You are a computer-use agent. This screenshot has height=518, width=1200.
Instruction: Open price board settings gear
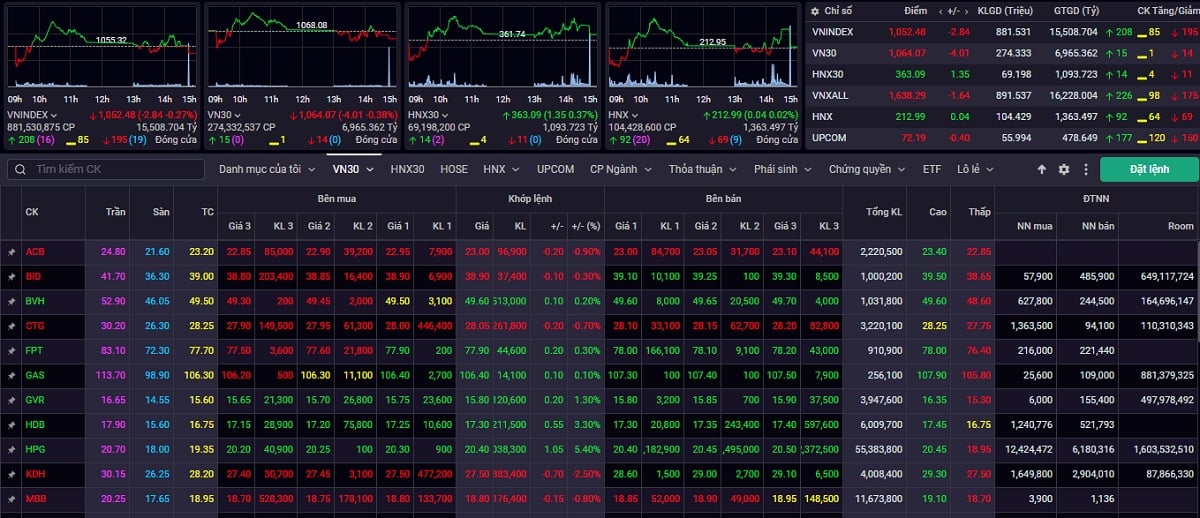1063,169
